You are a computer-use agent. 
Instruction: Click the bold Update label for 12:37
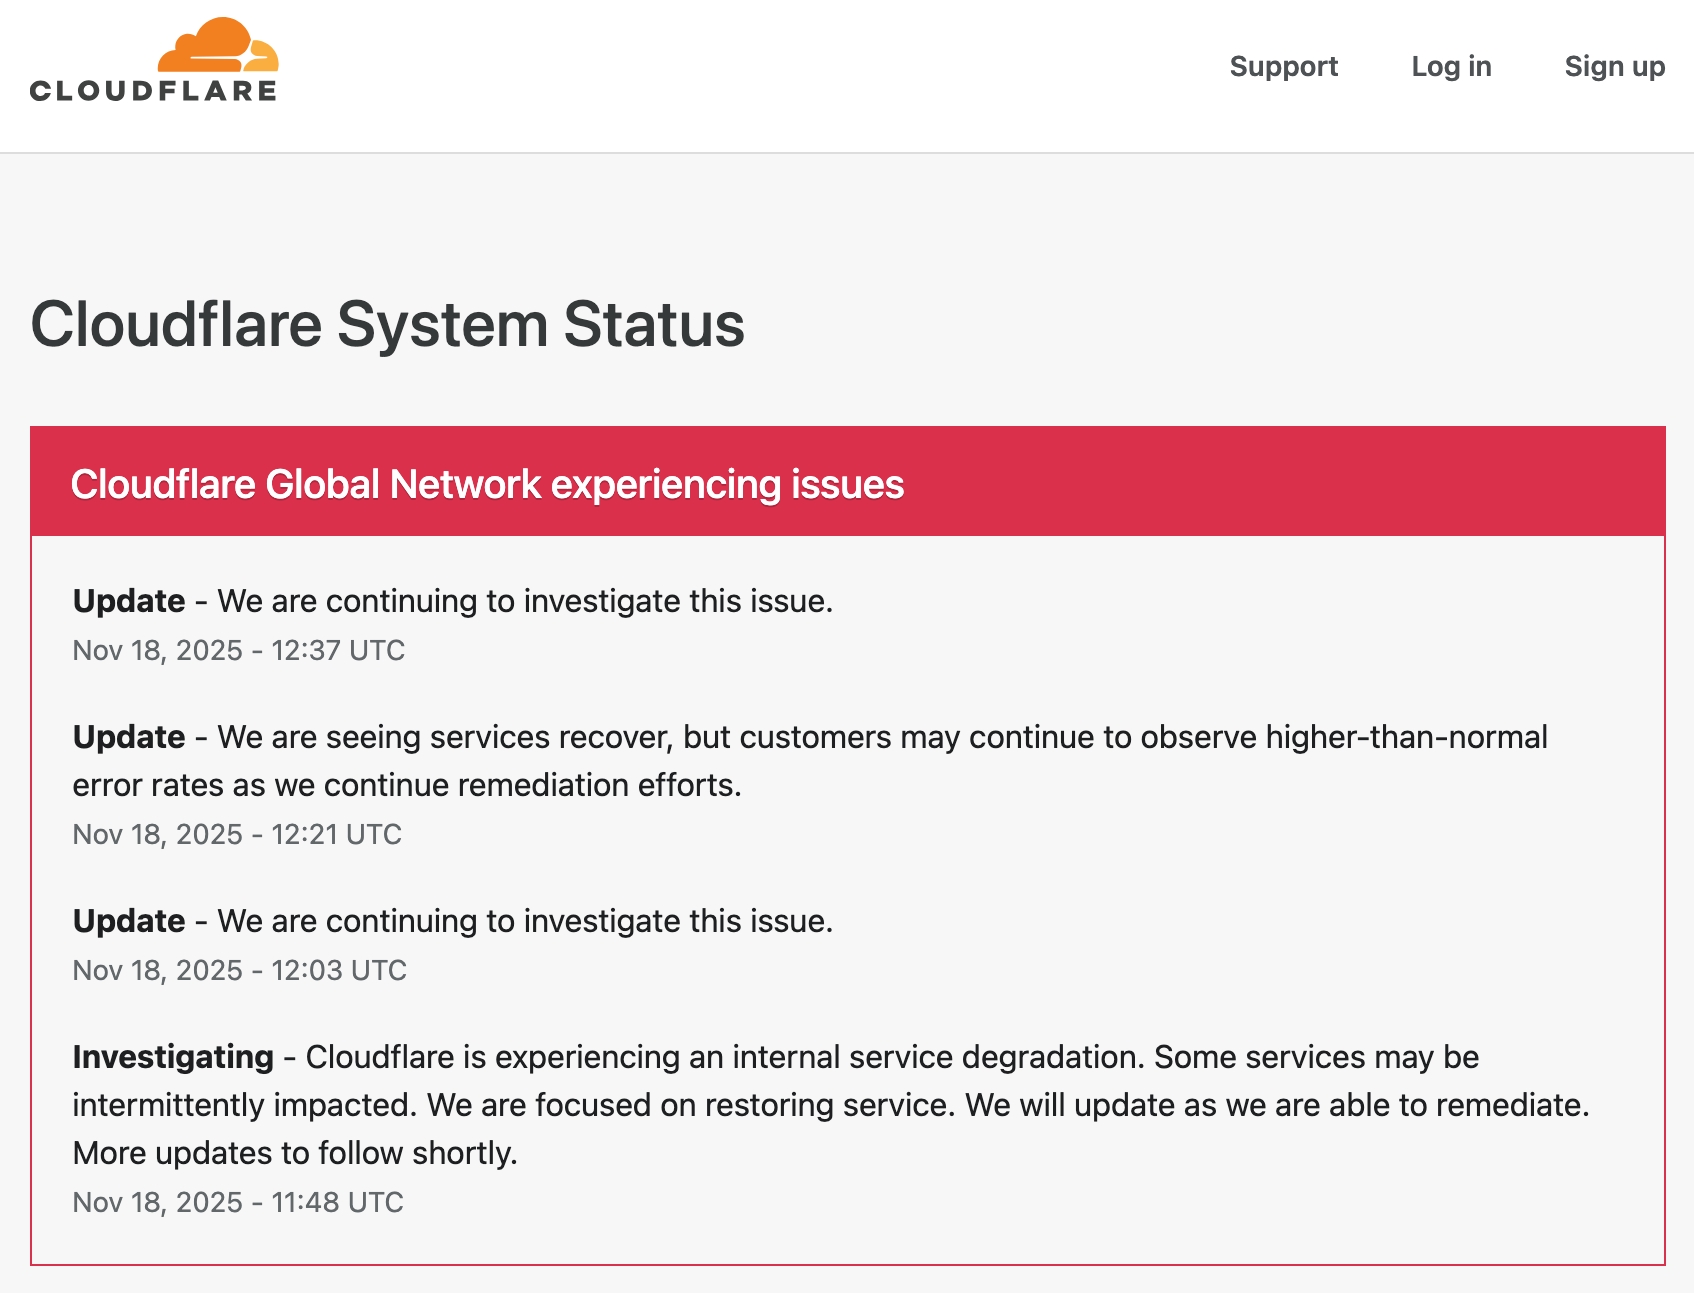[129, 601]
